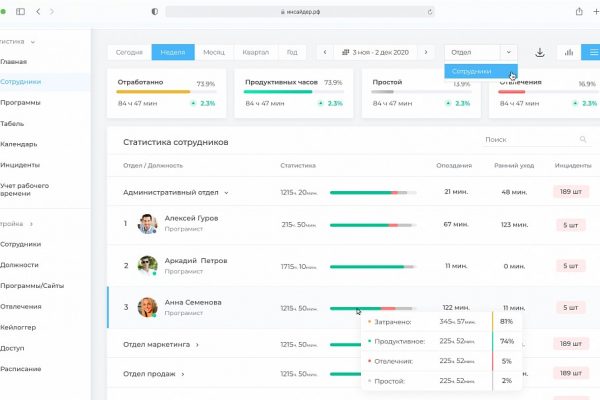Open Доступ settings in the sidebar
Image resolution: width=600 pixels, height=400 pixels.
(12, 348)
